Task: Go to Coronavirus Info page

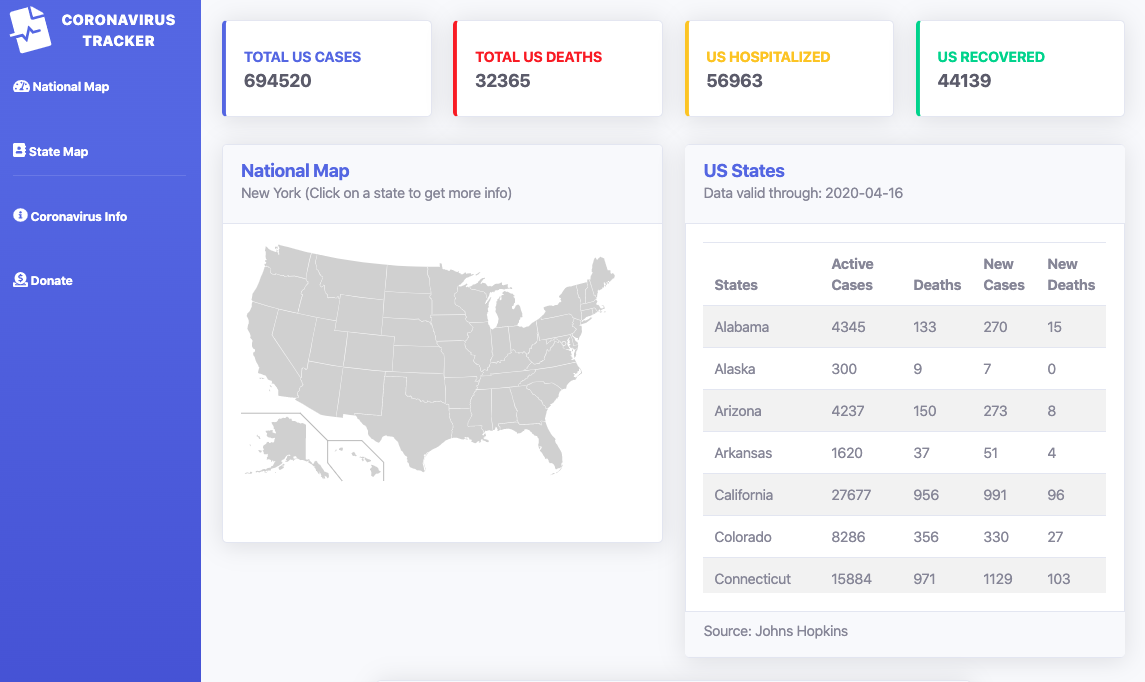Action: point(71,216)
